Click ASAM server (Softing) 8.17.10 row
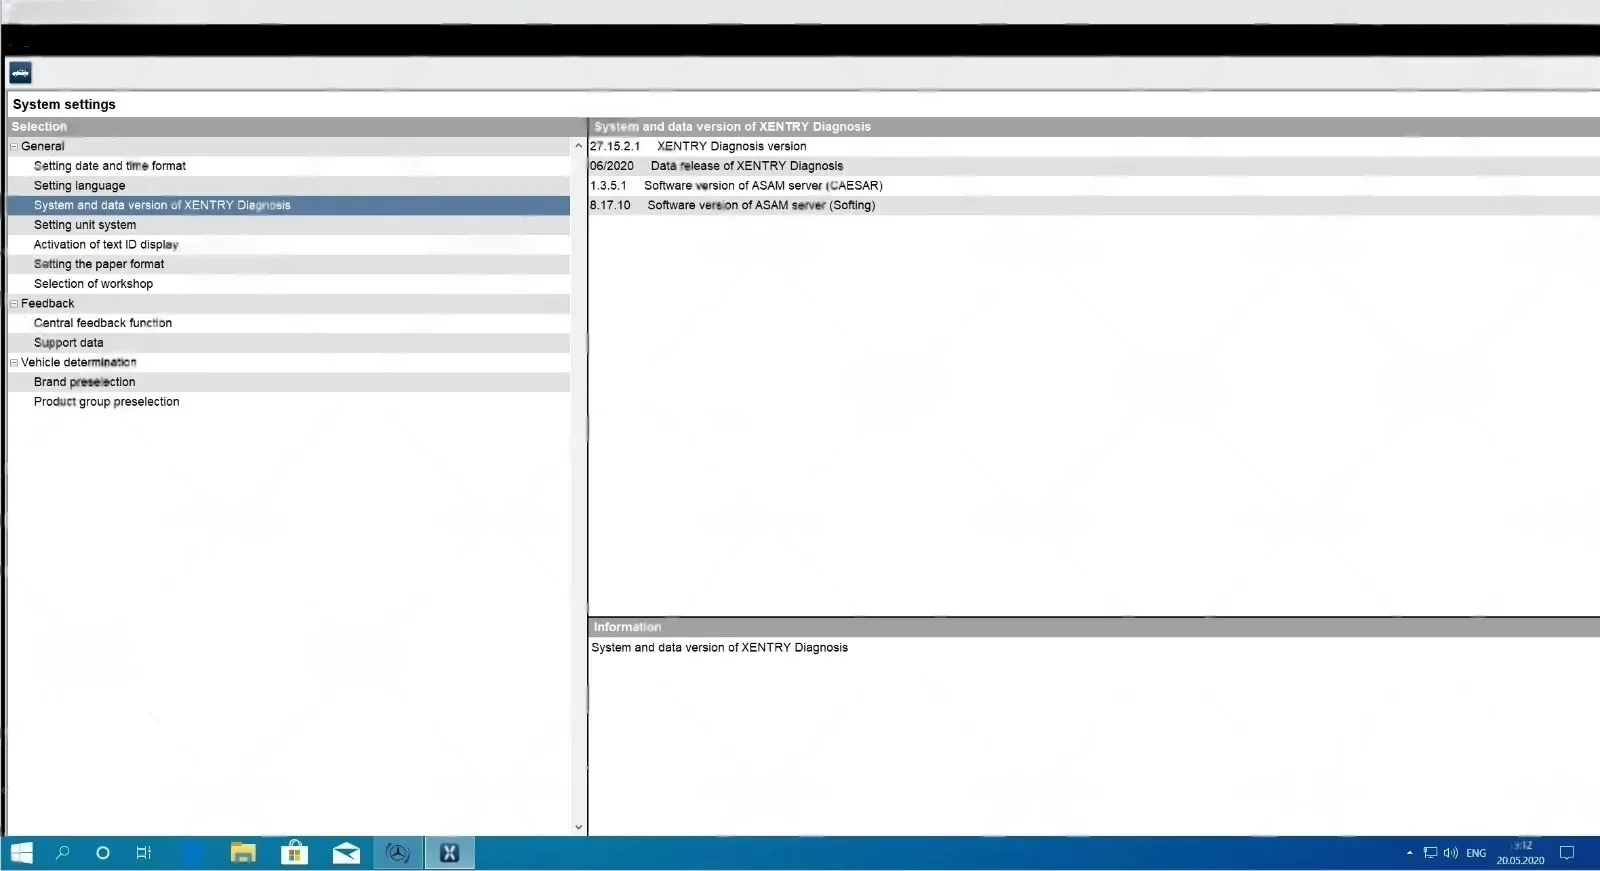Viewport: 1600px width, 871px height. point(1094,205)
